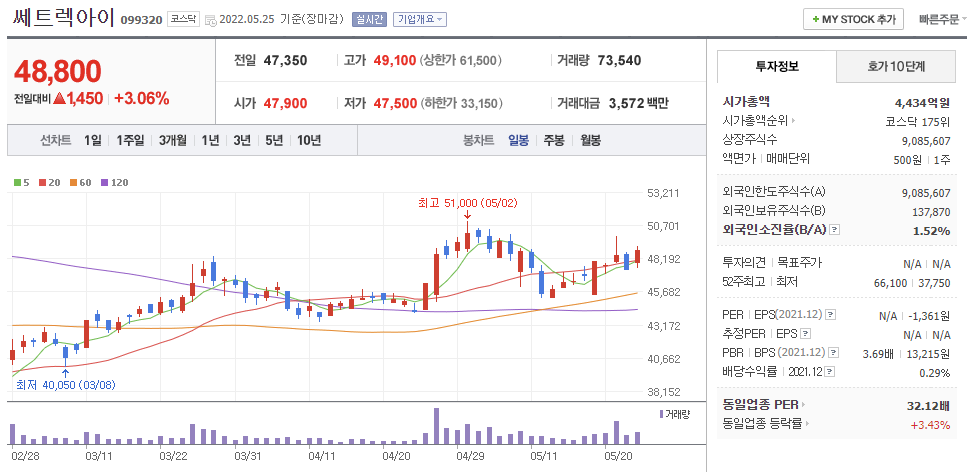975x472 pixels.
Task: Click the 외국인보유주식수 value 137,870
Action: click(x=931, y=211)
